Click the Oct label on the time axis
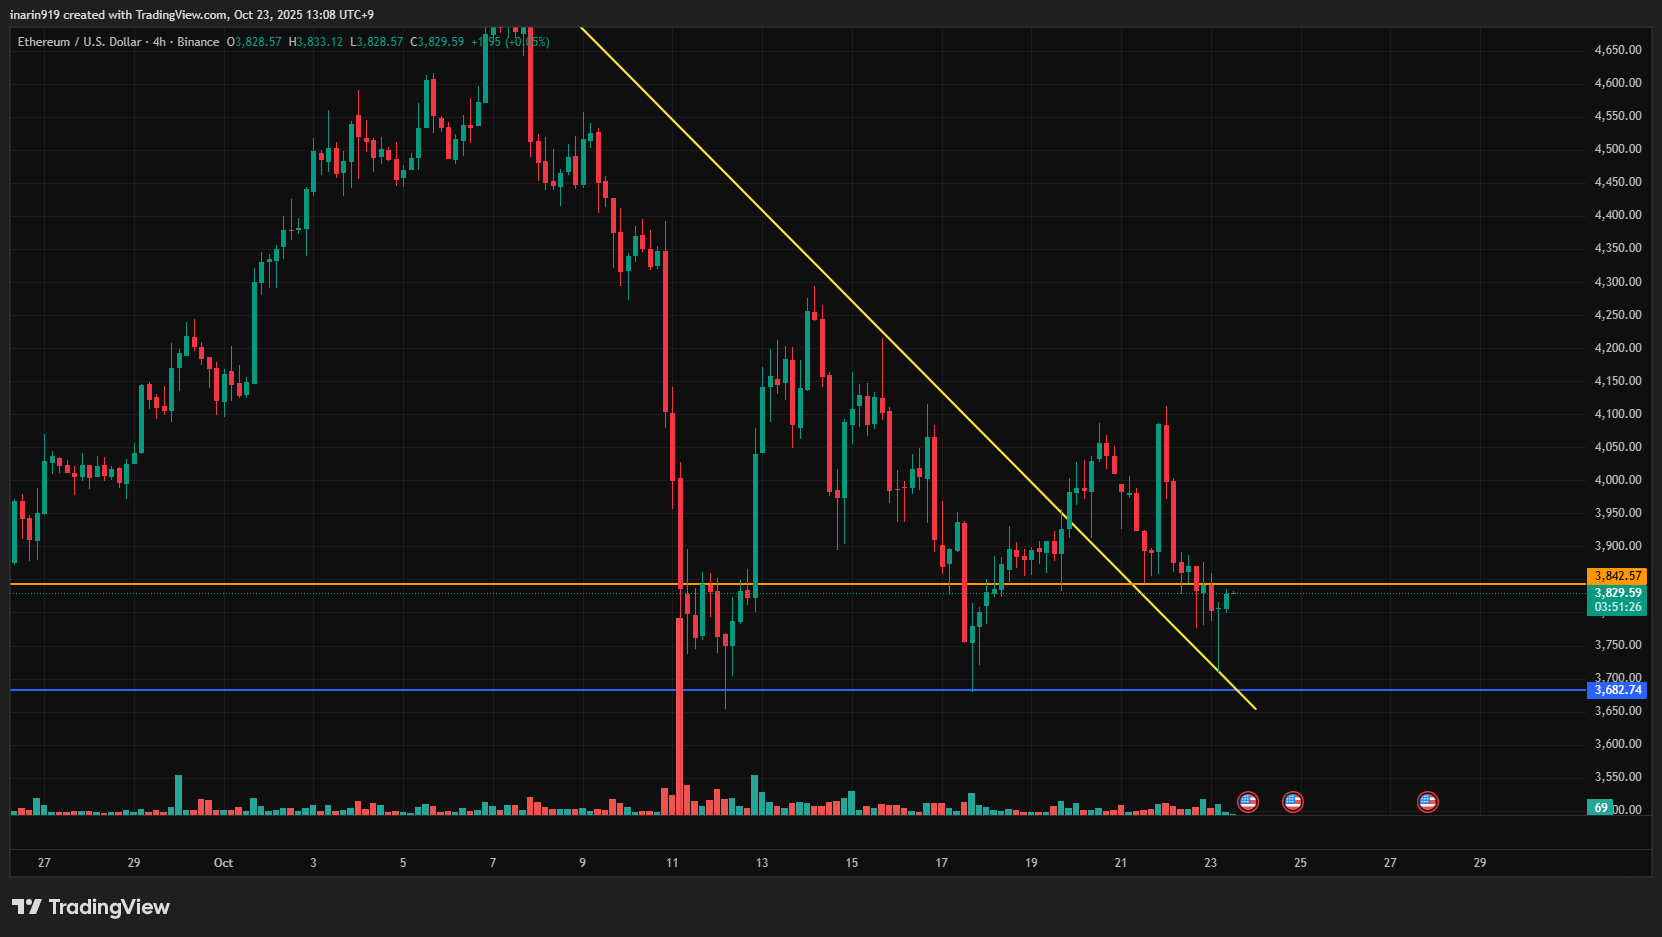 tap(223, 863)
